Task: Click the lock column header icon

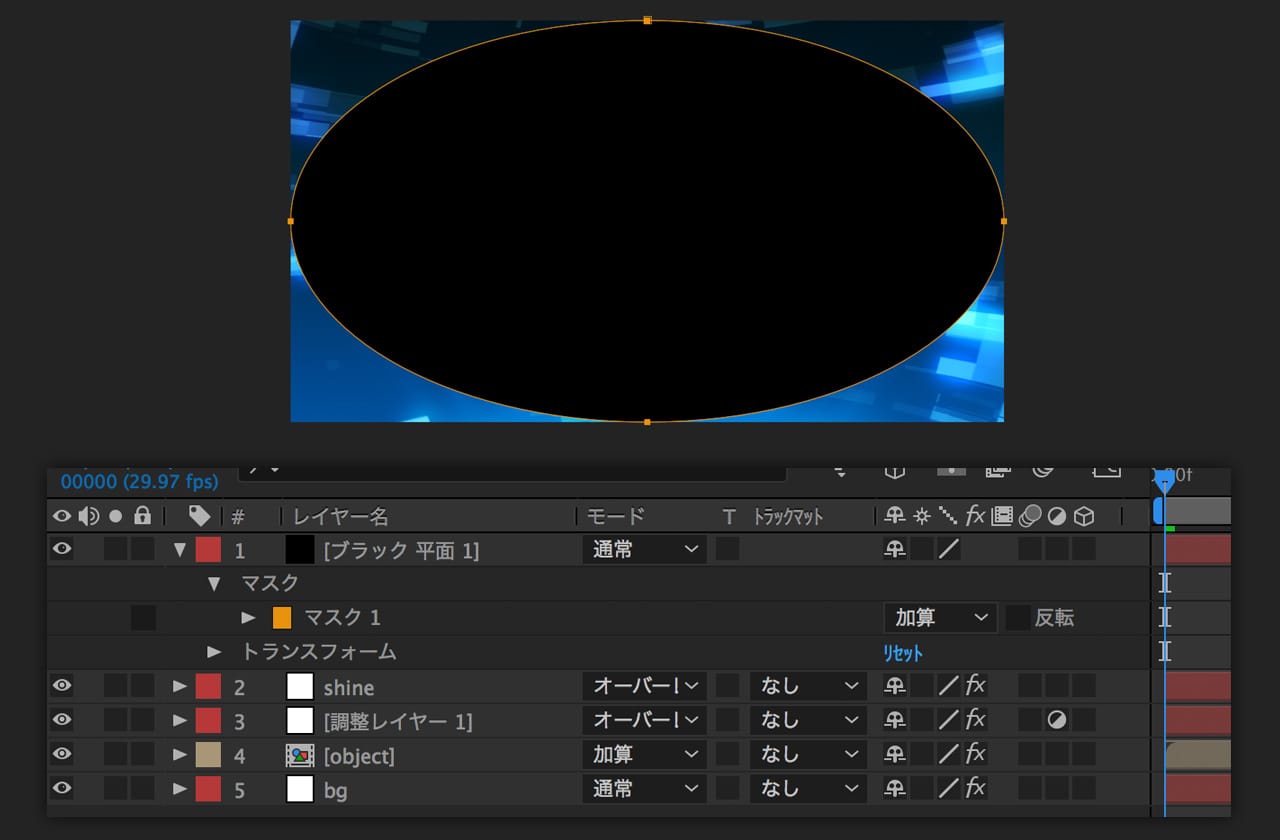Action: 142,516
